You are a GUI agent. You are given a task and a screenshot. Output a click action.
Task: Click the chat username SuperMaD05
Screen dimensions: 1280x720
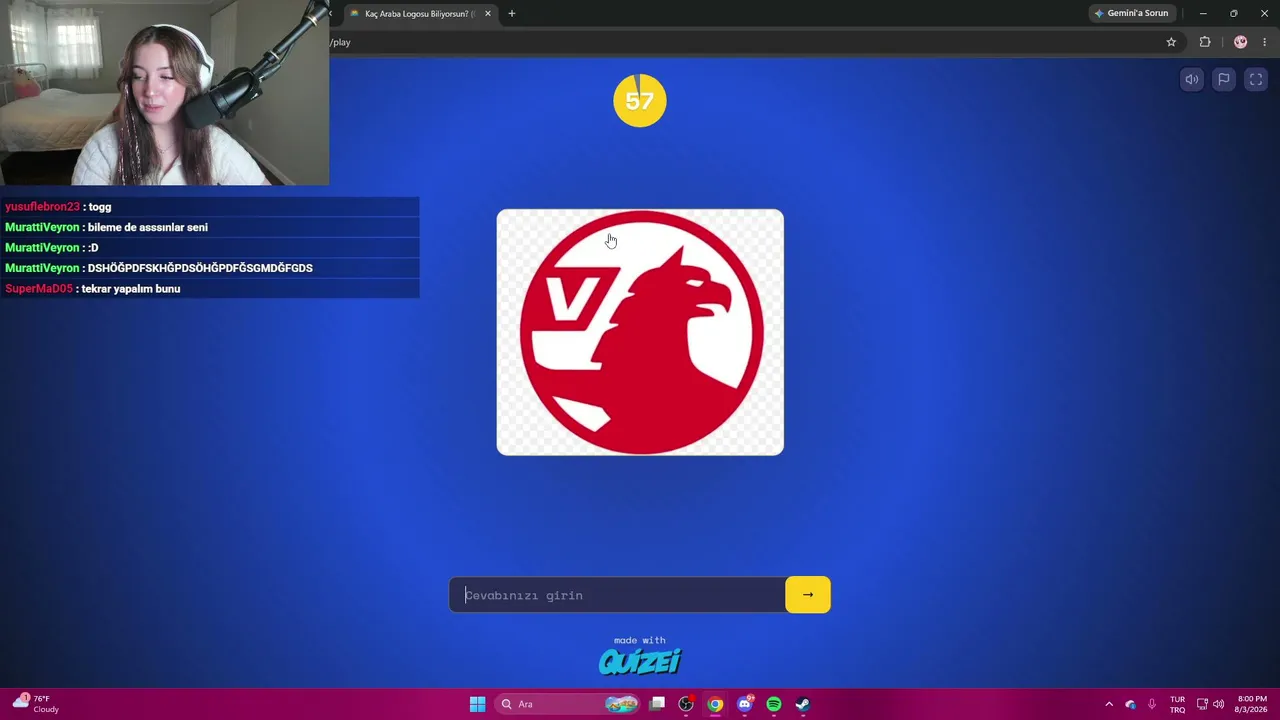39,289
